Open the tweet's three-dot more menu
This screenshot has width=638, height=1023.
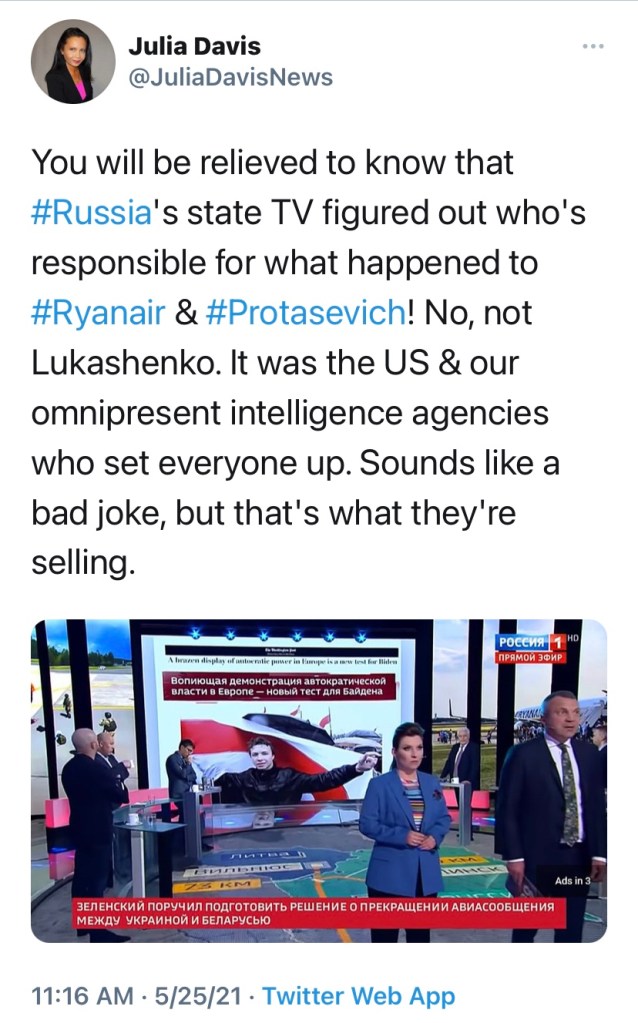tap(593, 47)
